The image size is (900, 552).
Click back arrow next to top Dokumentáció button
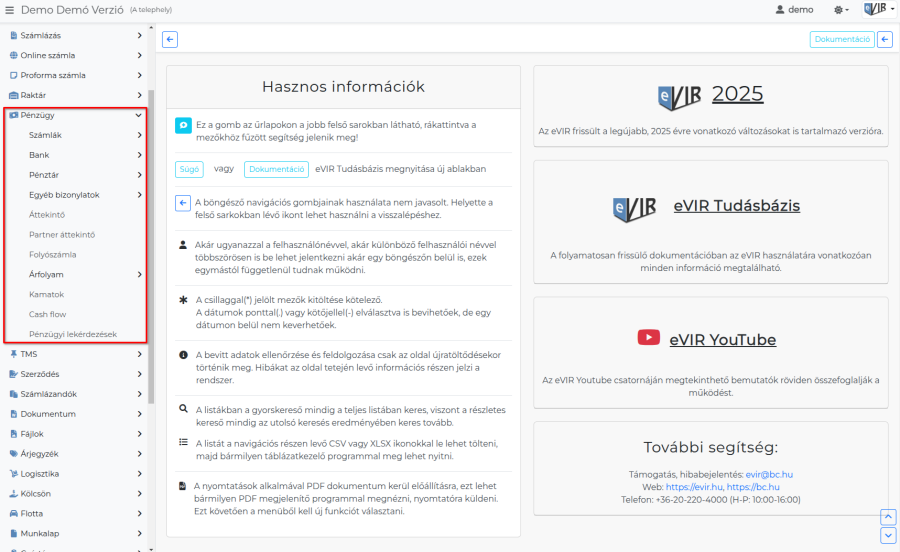point(885,40)
